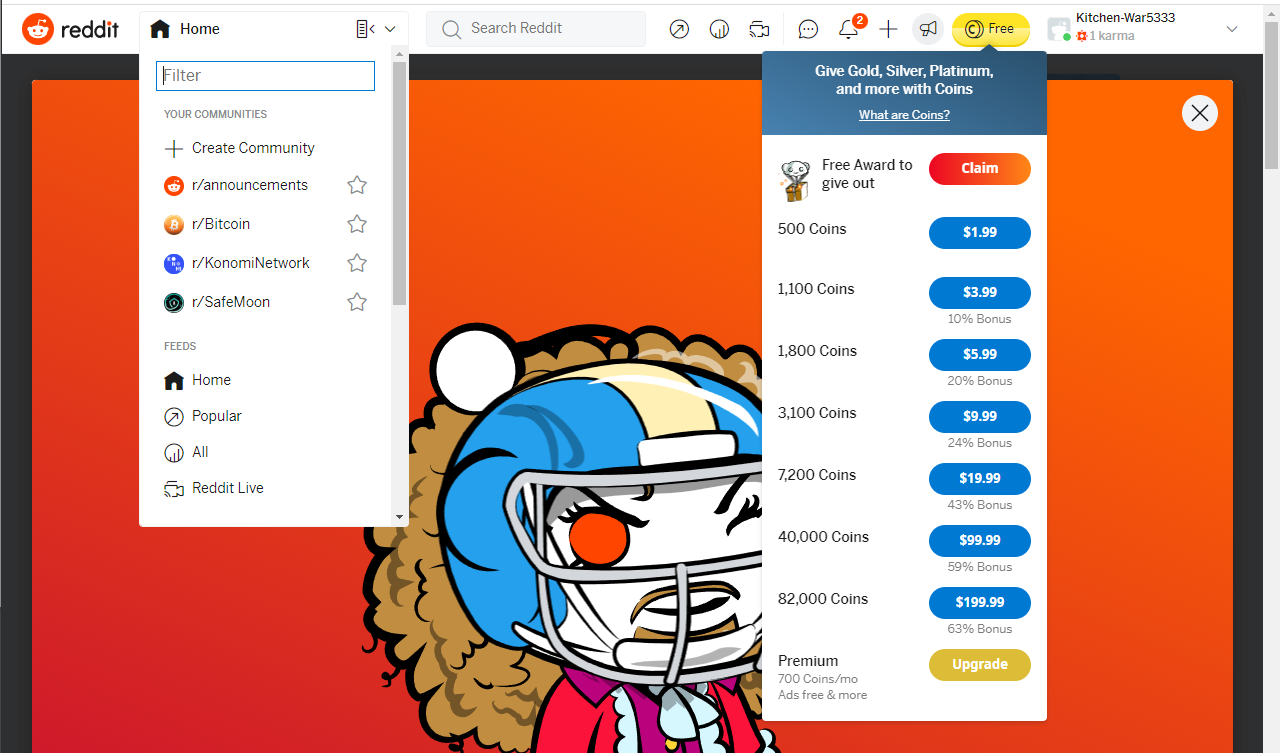Favorite r/Bitcoin with its star
This screenshot has width=1280, height=753.
357,224
